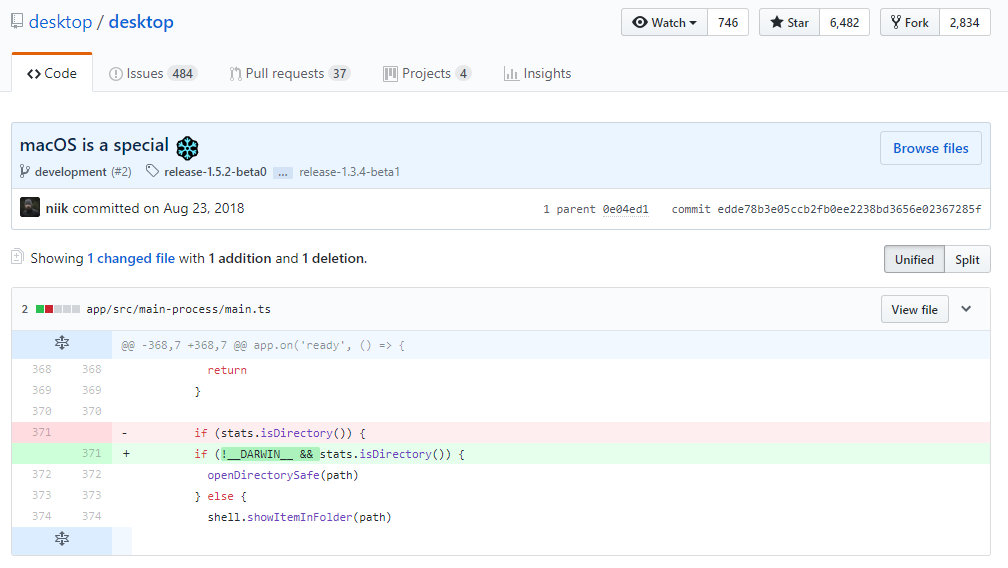1008x568 pixels.
Task: Open the Watch dropdown button
Action: coord(664,23)
